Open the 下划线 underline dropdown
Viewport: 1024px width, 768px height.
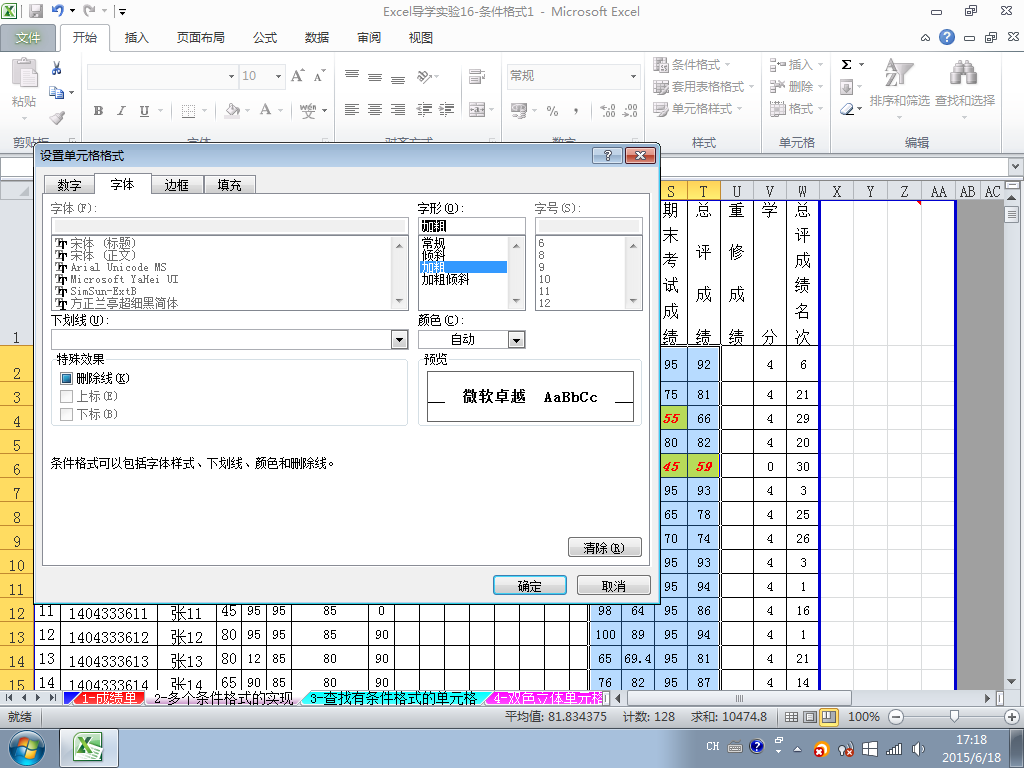click(x=400, y=339)
